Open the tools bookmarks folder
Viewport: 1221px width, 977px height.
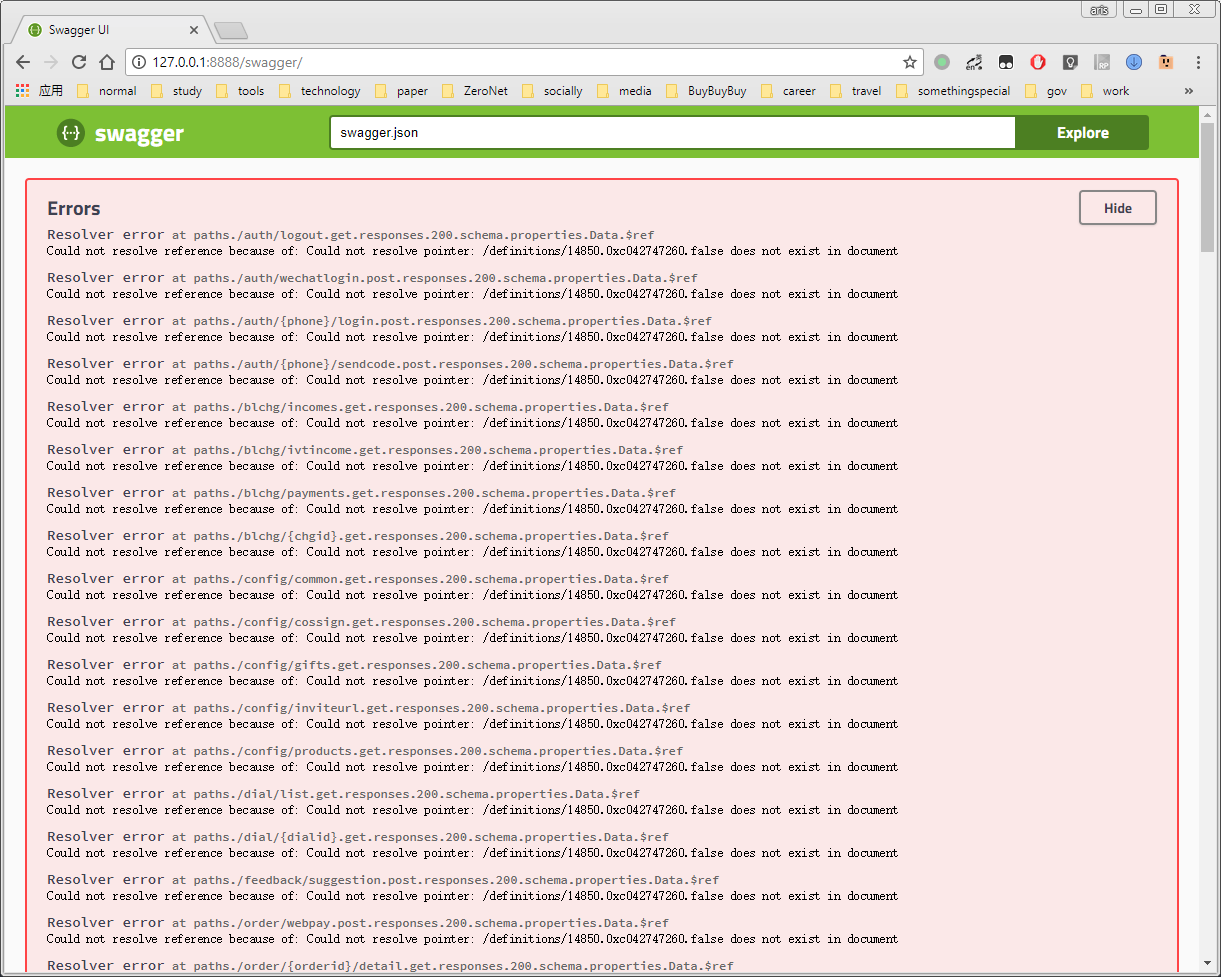tap(240, 91)
